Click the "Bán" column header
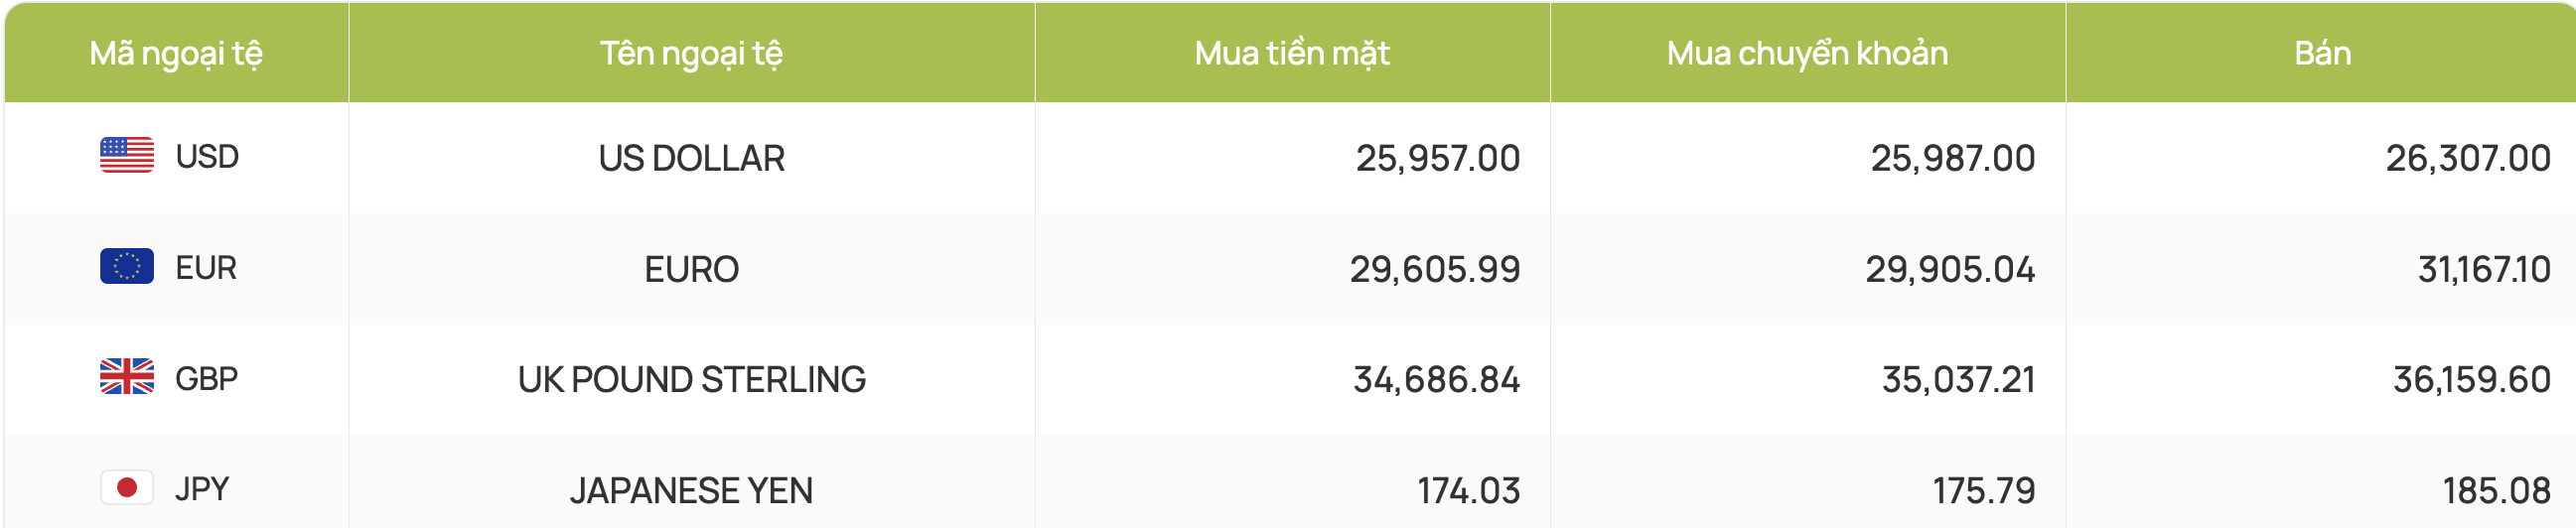The height and width of the screenshot is (528, 2576). (x=2322, y=53)
